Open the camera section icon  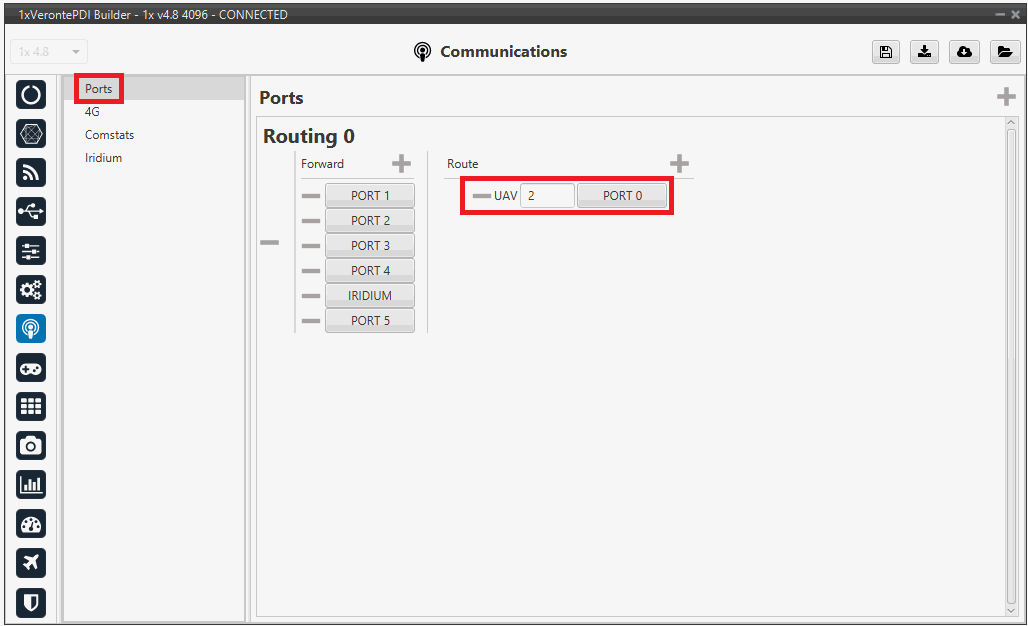(31, 446)
